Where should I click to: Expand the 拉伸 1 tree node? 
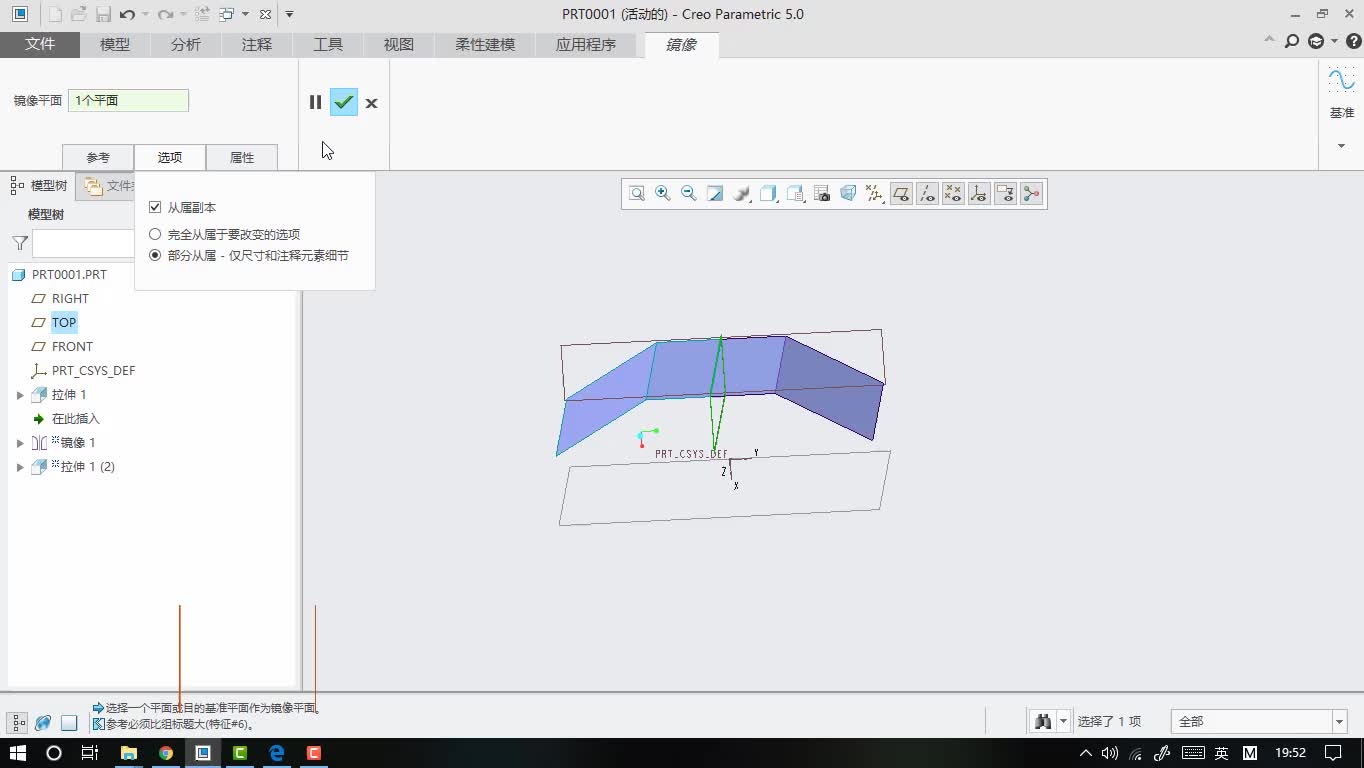pos(20,394)
